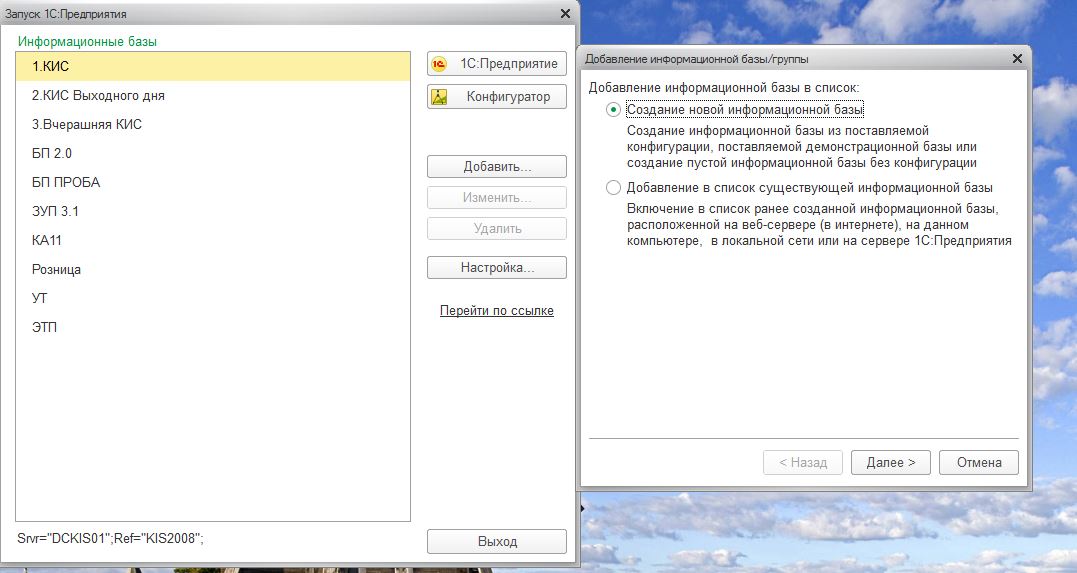Click the Далее > button
Screen dimensions: 1077x573
pyautogui.click(x=890, y=462)
